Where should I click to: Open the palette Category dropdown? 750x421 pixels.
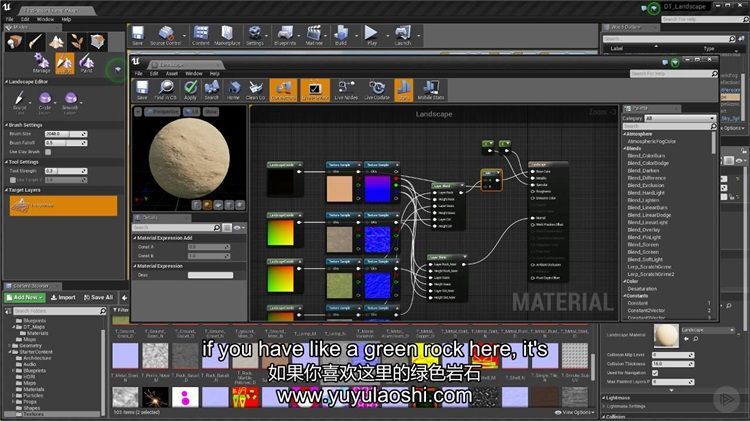[680, 118]
